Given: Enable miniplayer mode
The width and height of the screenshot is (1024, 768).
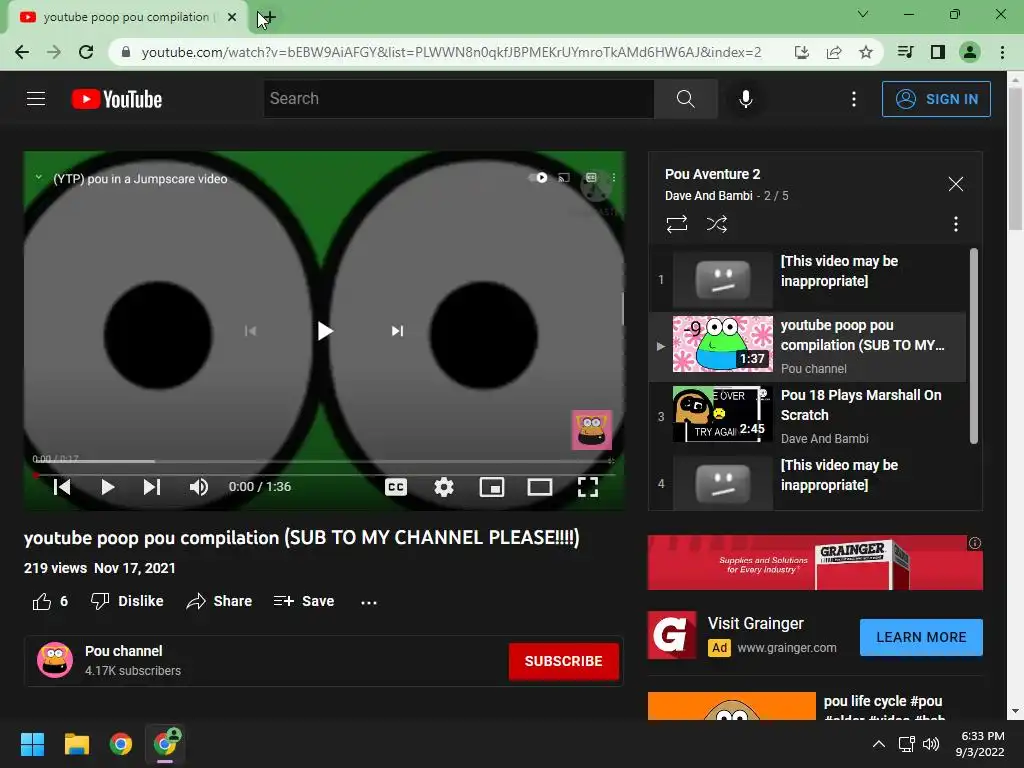Looking at the screenshot, I should 492,487.
